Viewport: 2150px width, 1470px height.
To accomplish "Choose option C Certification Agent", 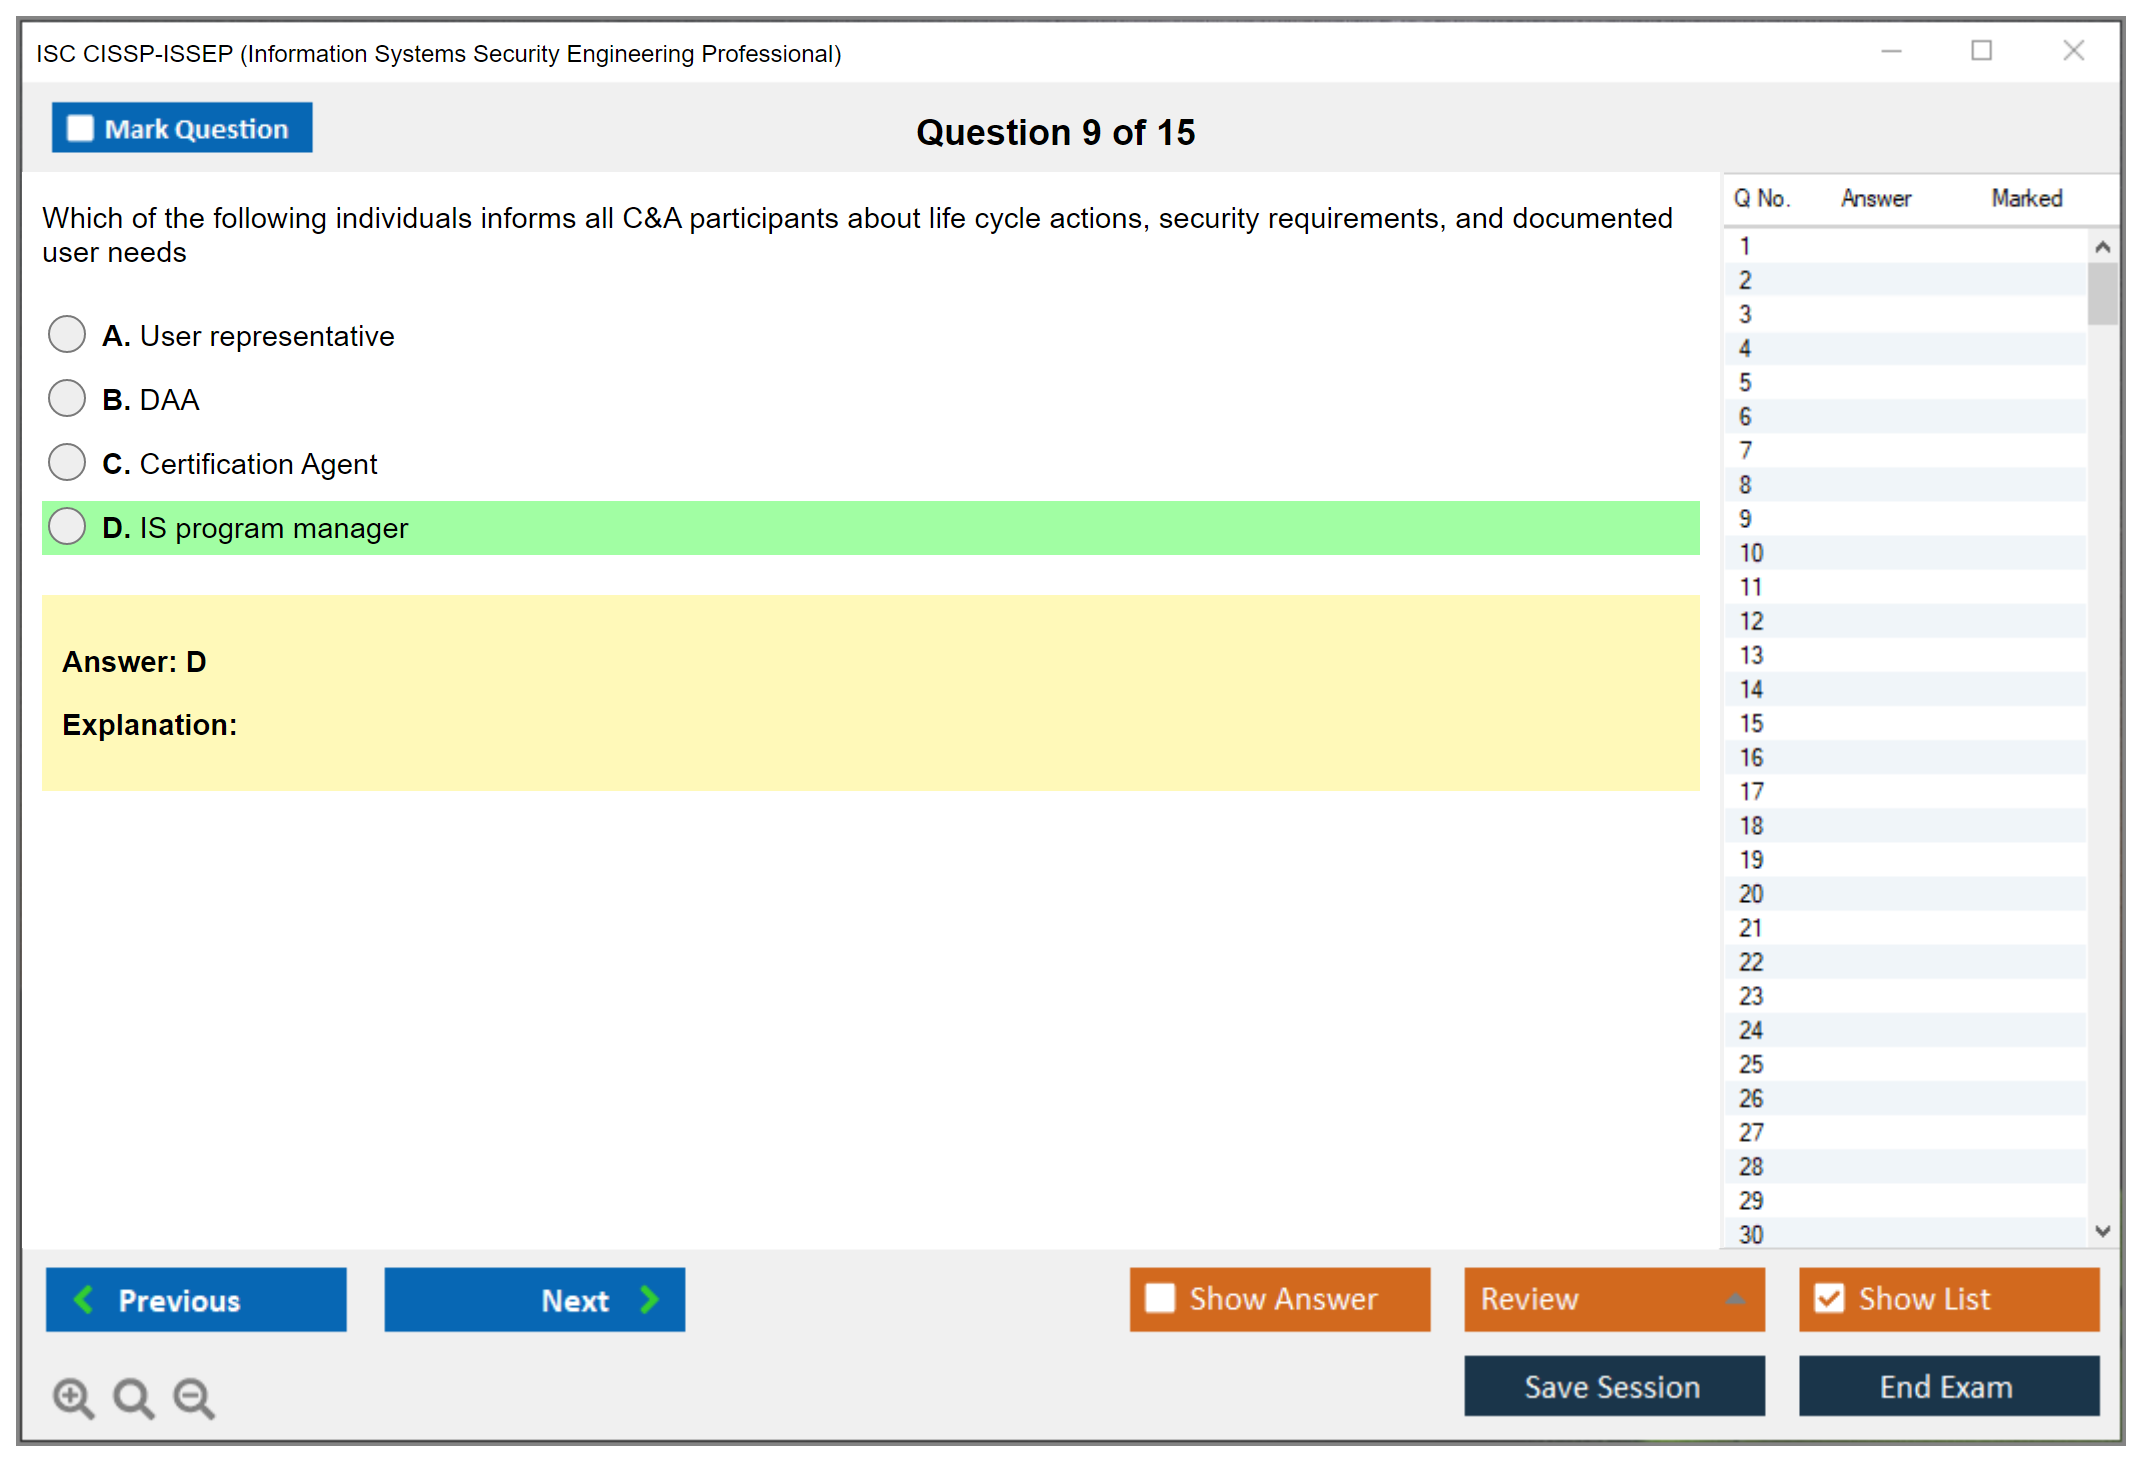I will (x=67, y=462).
